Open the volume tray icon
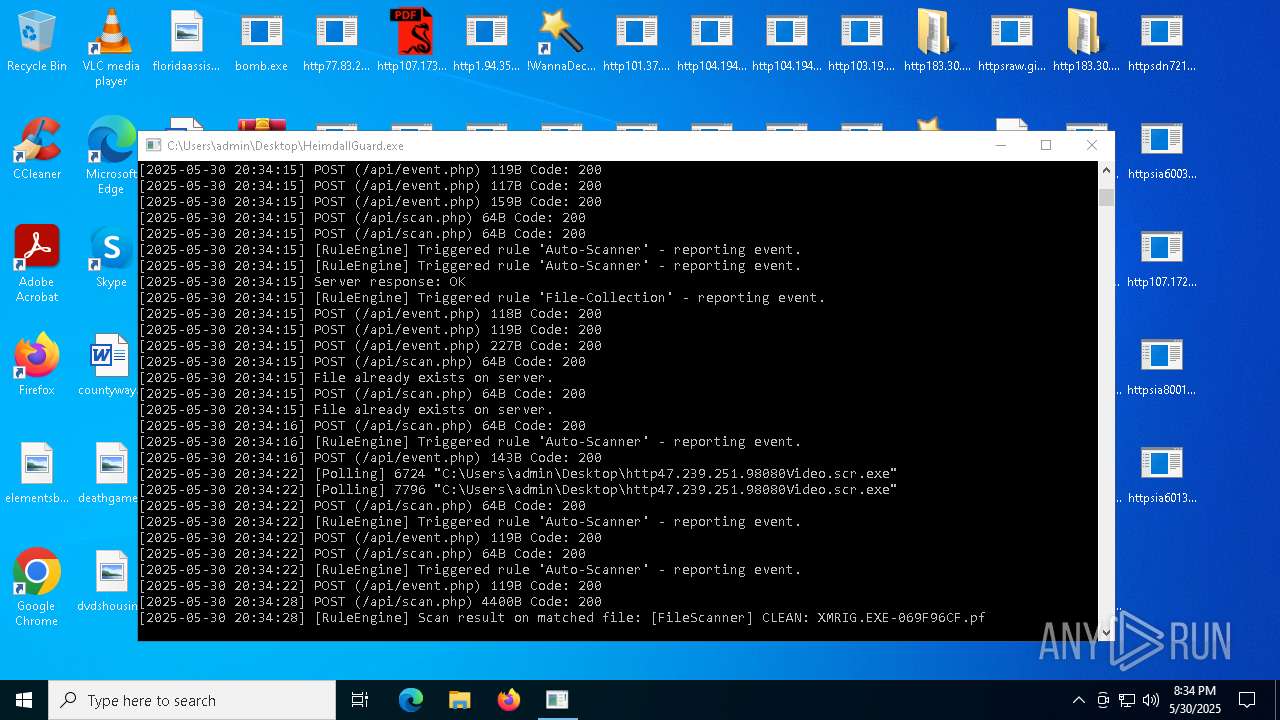 pos(1151,700)
